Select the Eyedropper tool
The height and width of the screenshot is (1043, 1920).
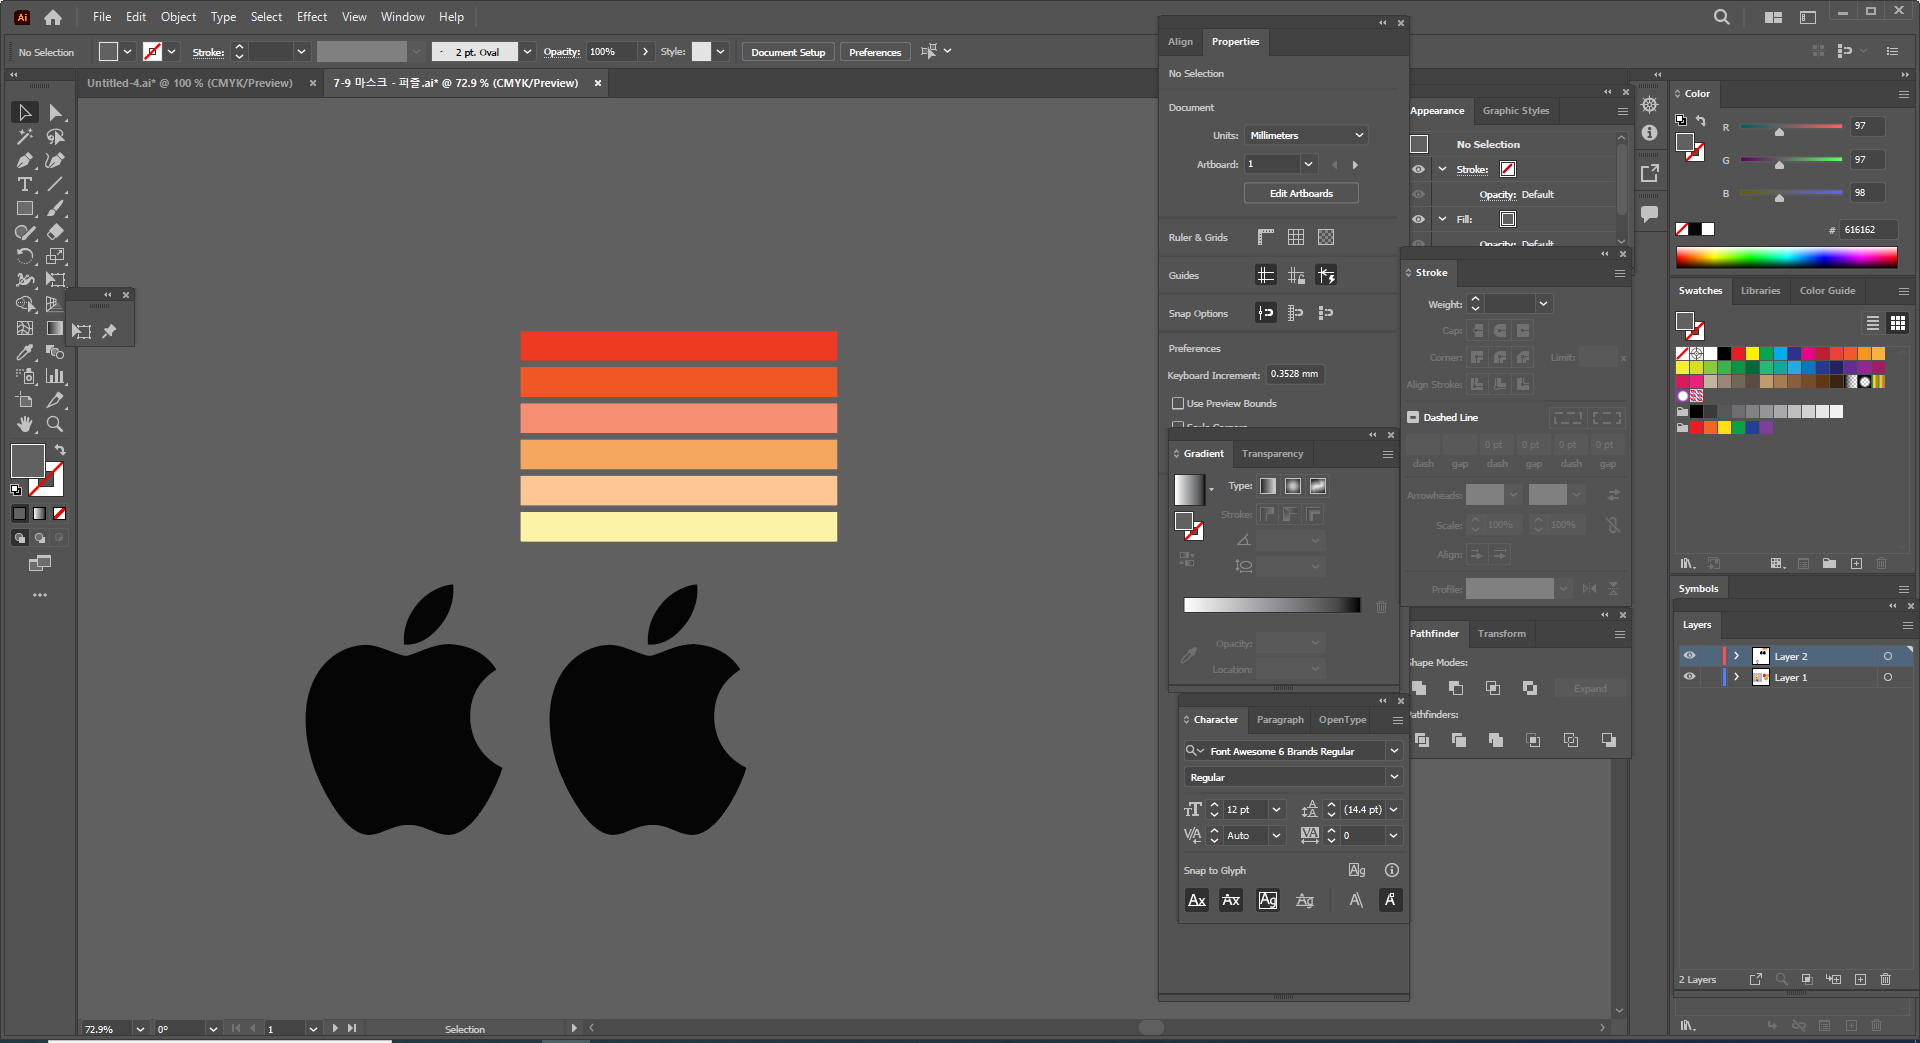pyautogui.click(x=25, y=352)
